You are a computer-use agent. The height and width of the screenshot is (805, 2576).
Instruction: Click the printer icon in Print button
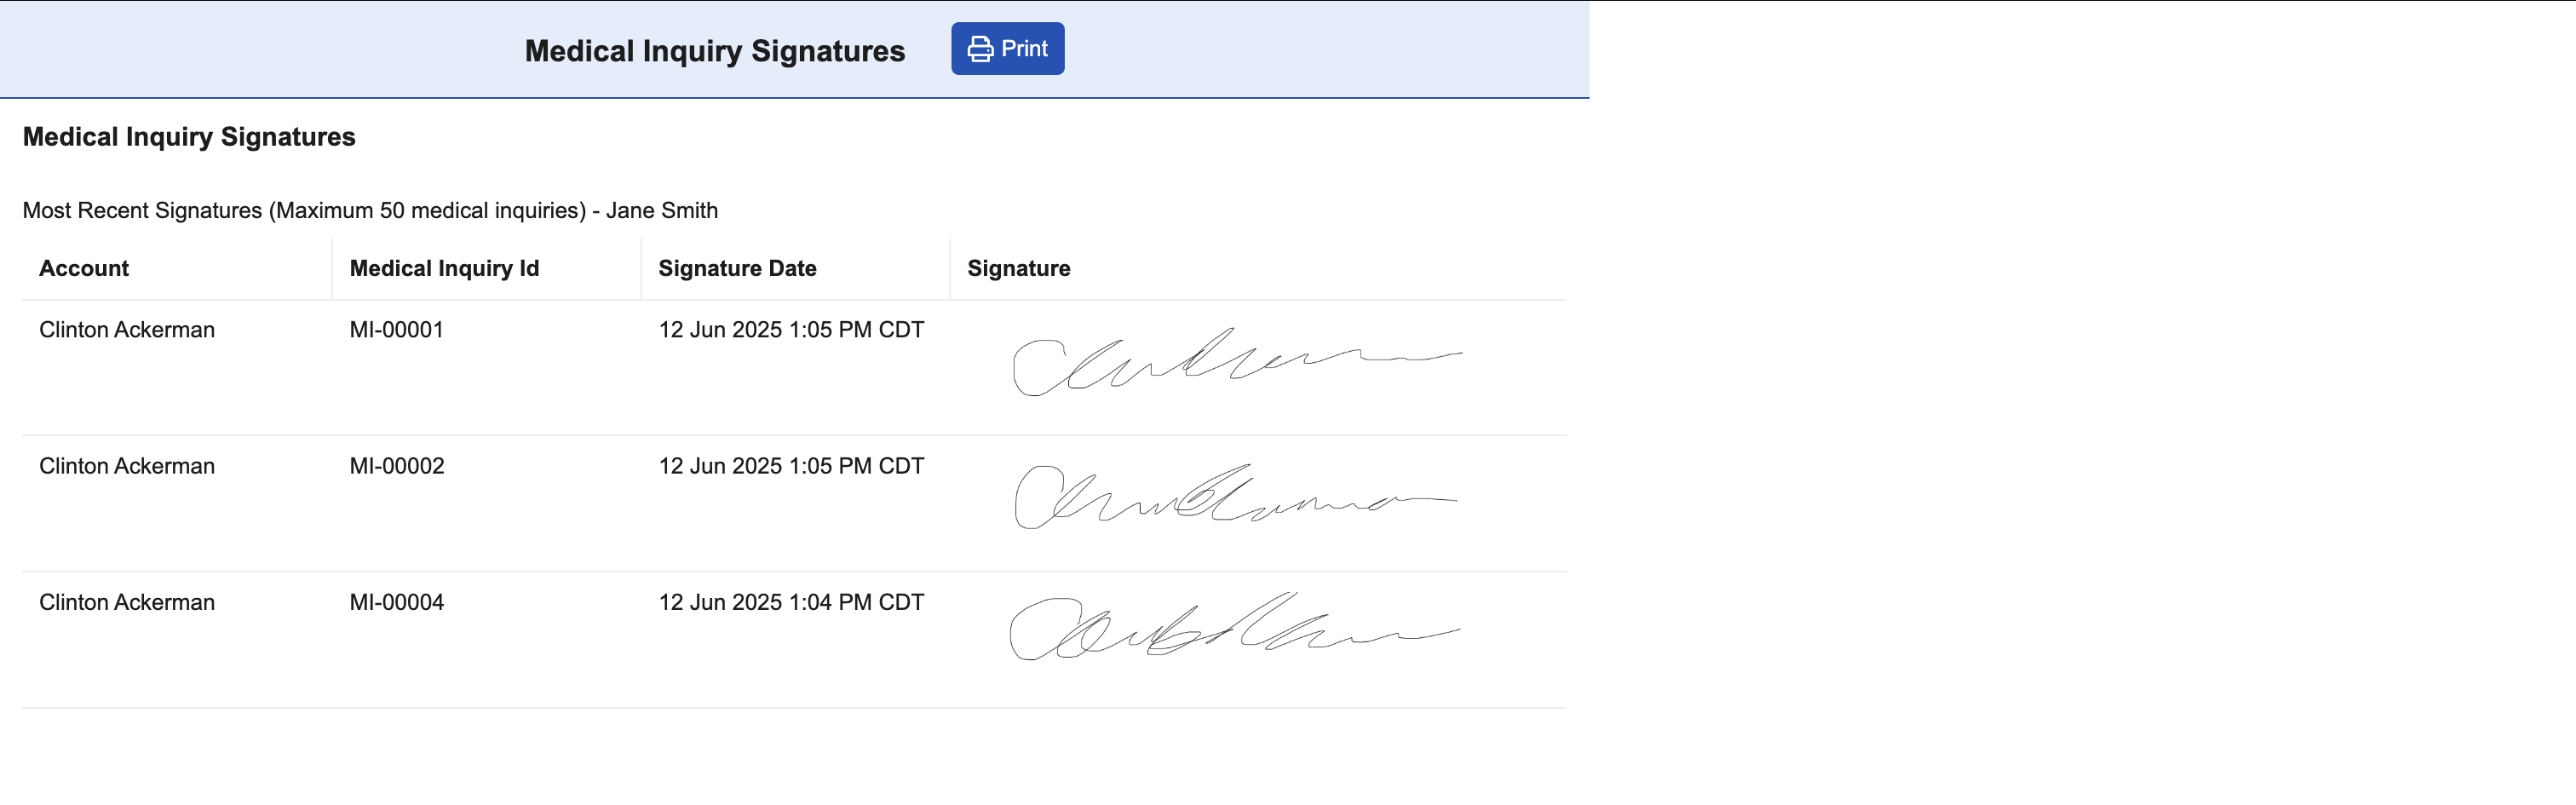980,49
